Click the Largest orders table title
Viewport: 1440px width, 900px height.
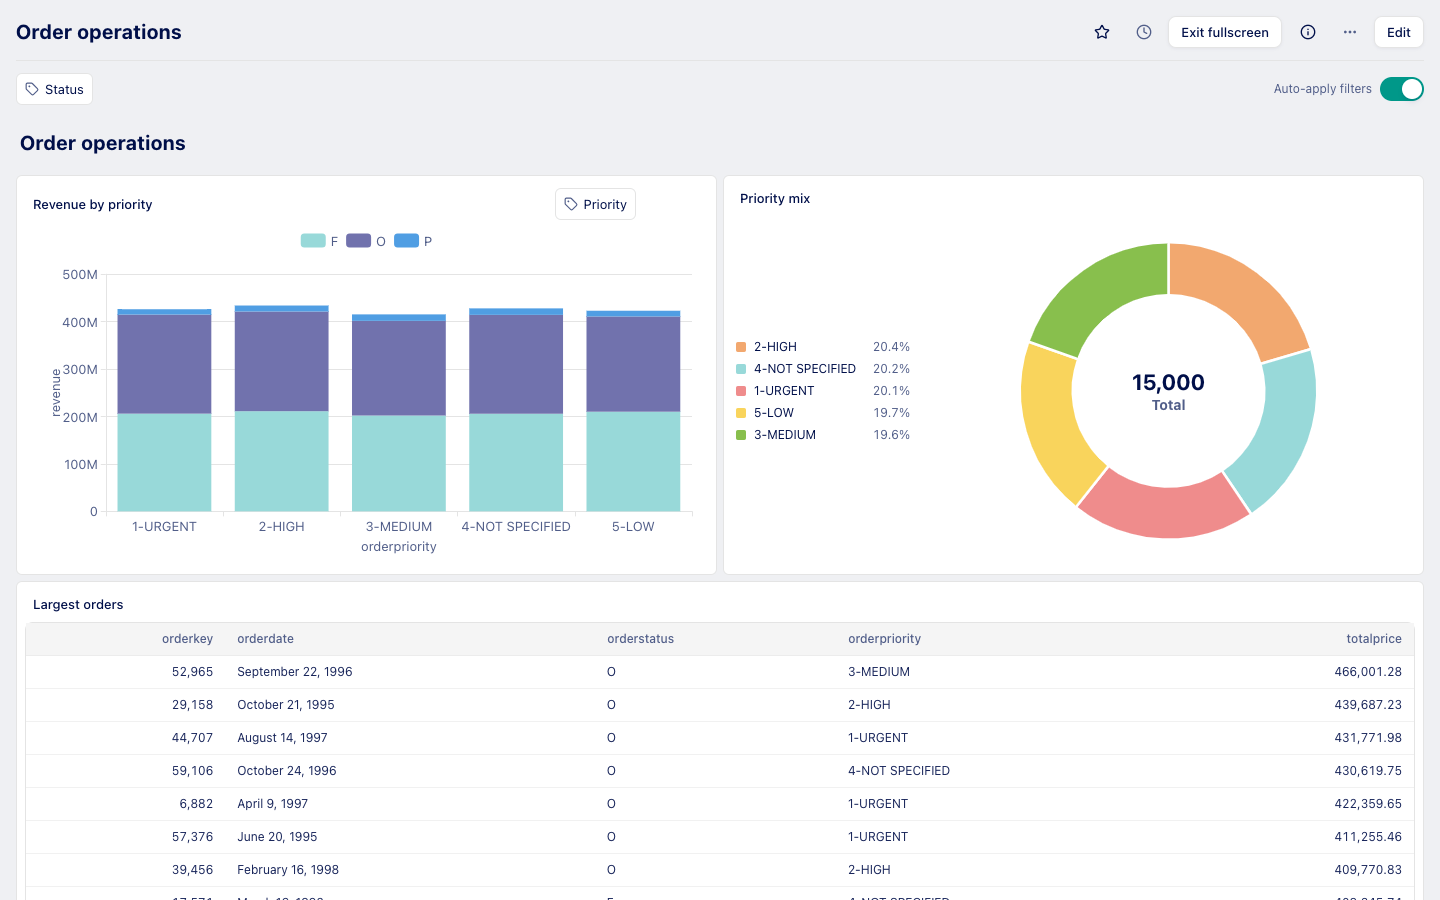[78, 605]
